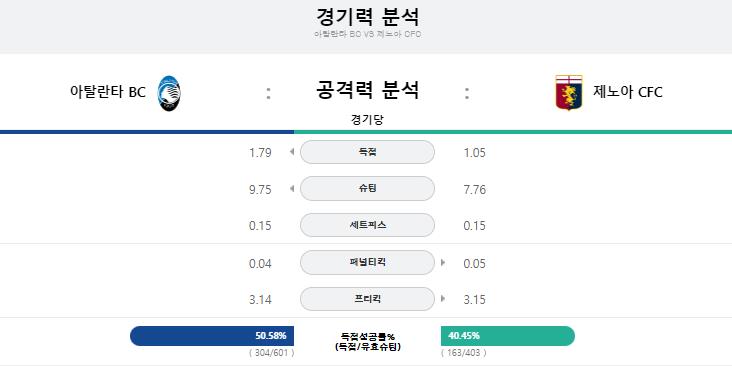Select the 프리킥 stat pill
Image resolution: width=732 pixels, height=366 pixels.
coord(367,299)
